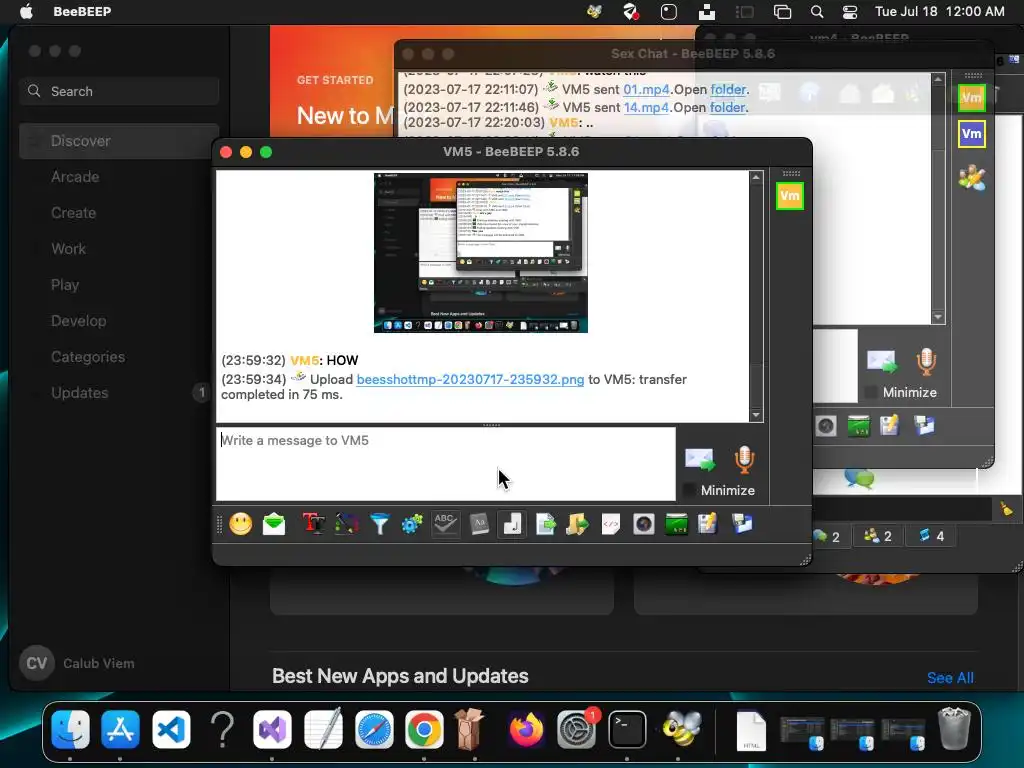This screenshot has width=1024, height=768.
Task: Send a folder using the yellow folder arrow icon
Action: click(x=577, y=524)
